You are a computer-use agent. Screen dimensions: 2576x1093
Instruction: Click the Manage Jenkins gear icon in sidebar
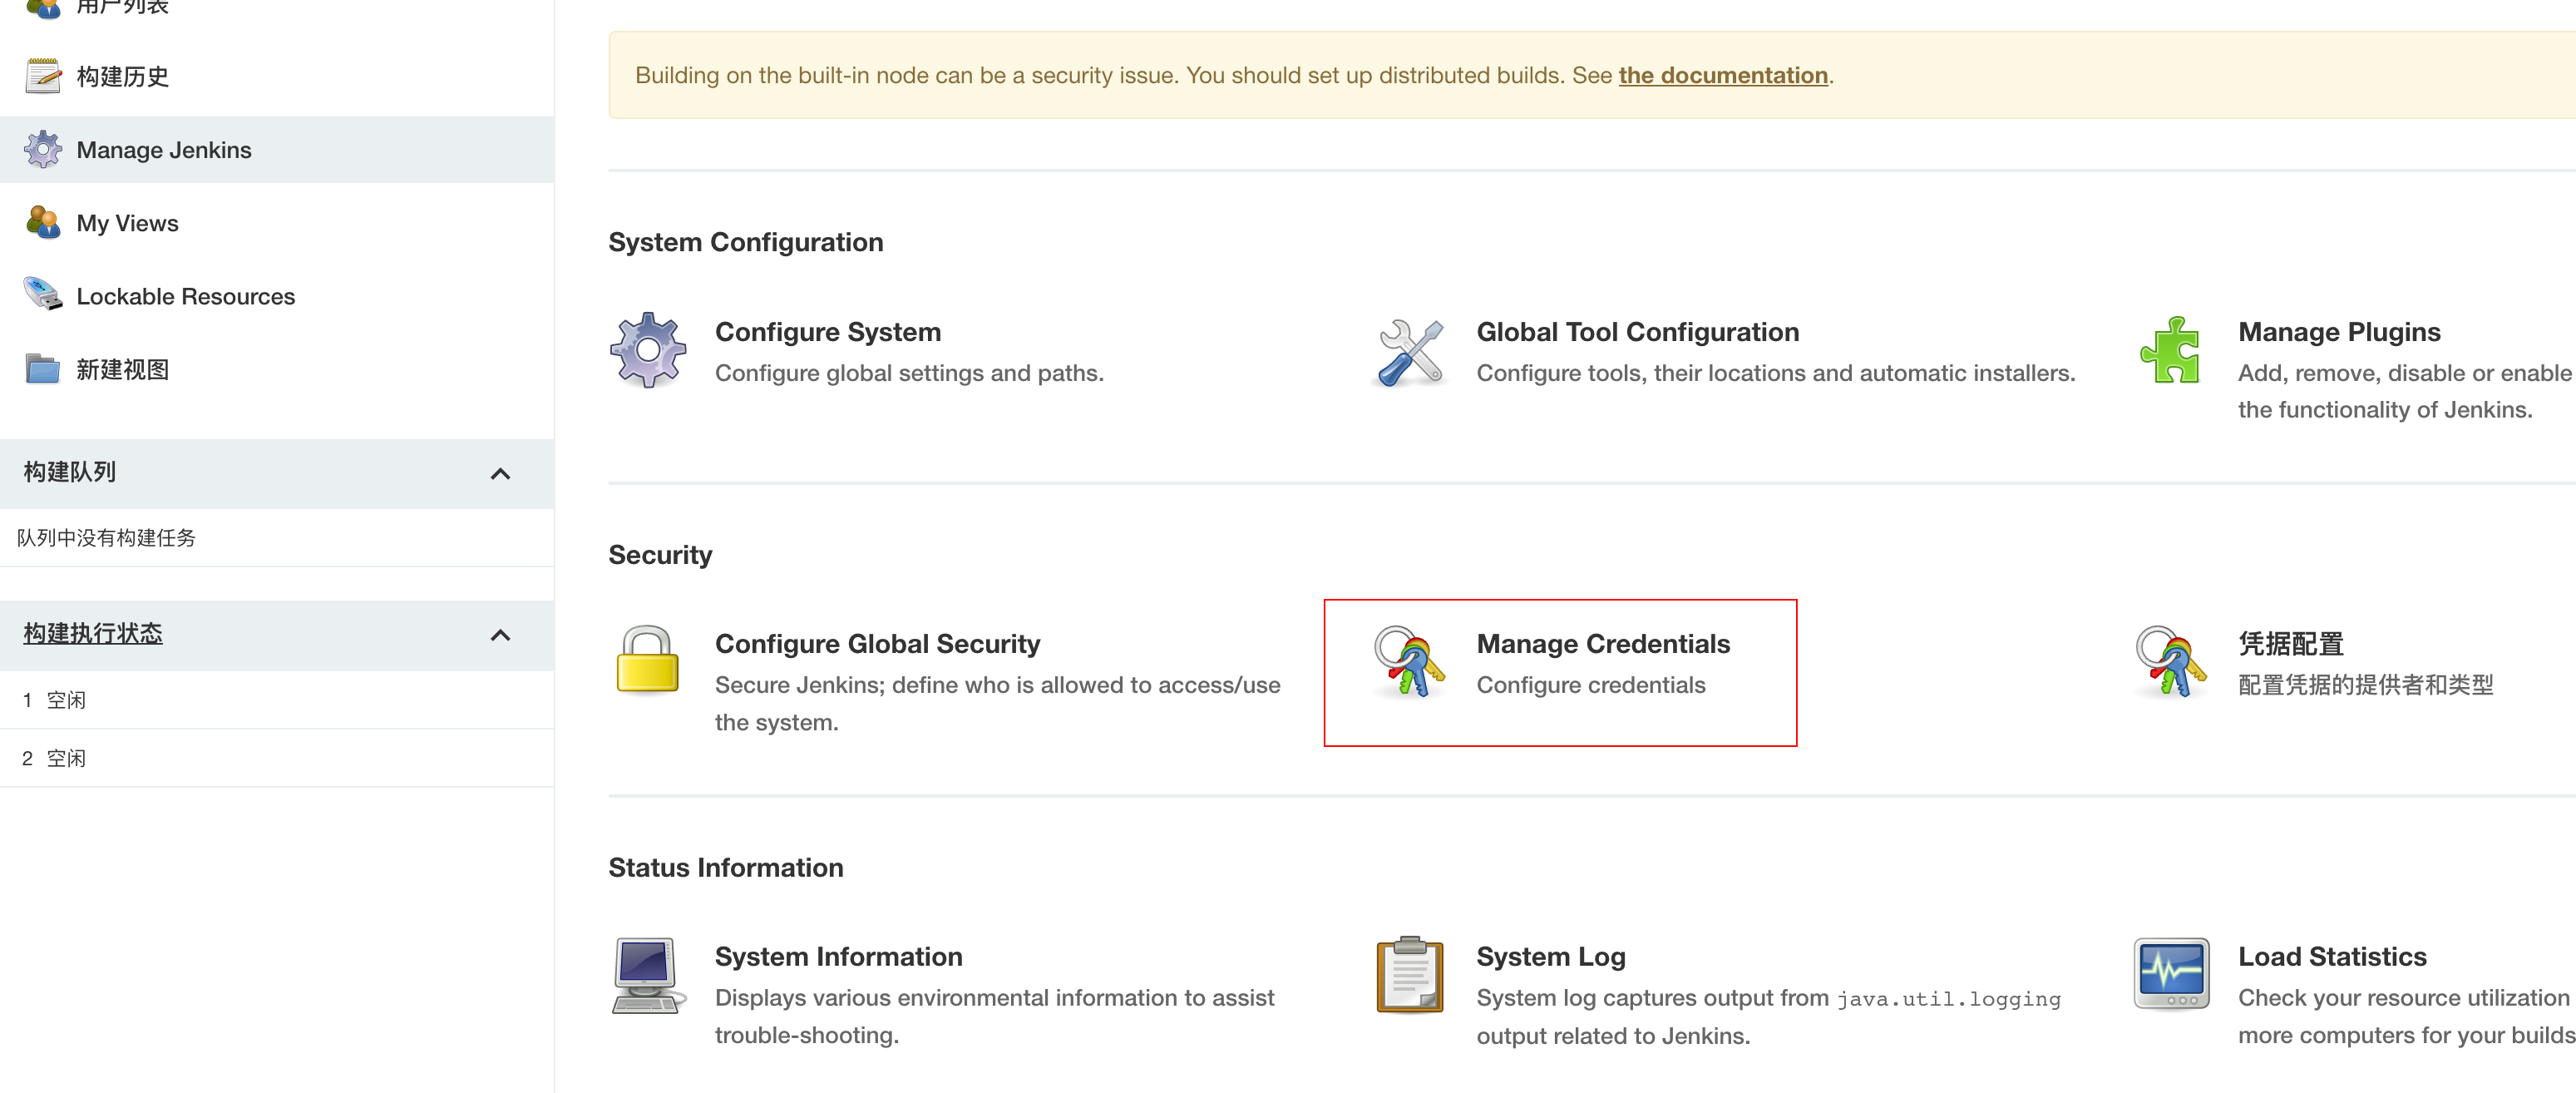[43, 149]
